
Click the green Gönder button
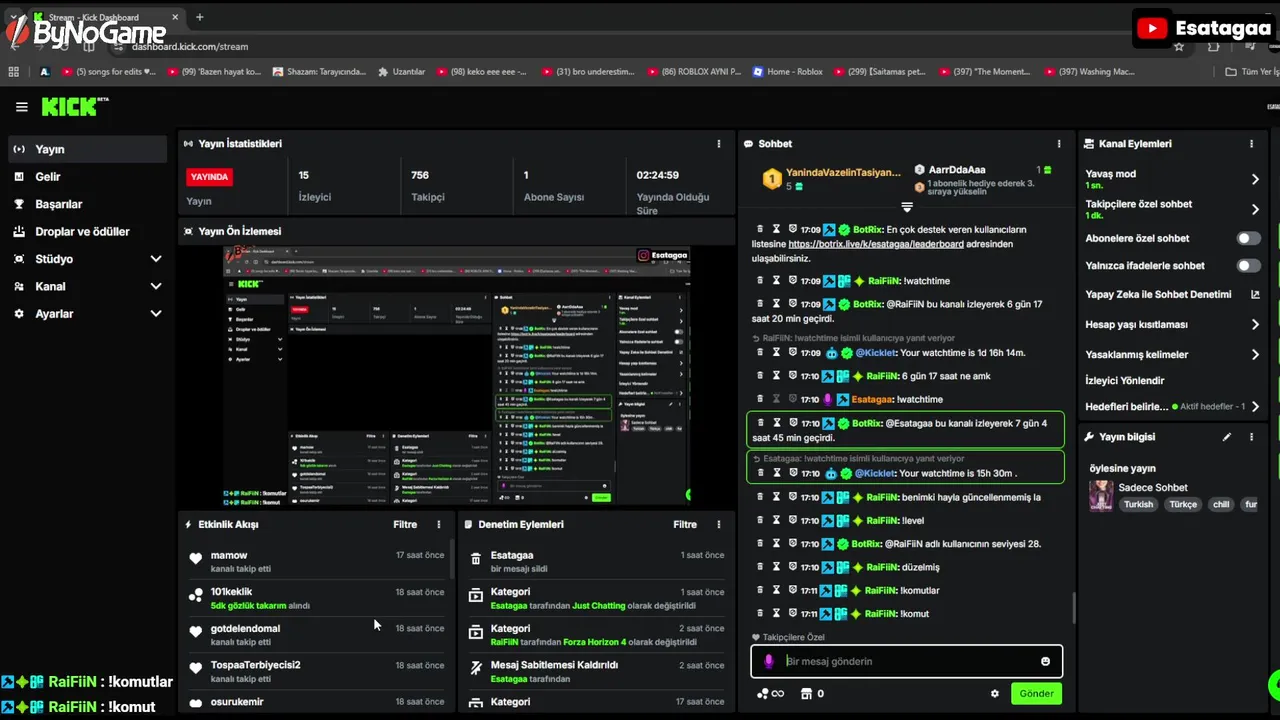(1036, 693)
